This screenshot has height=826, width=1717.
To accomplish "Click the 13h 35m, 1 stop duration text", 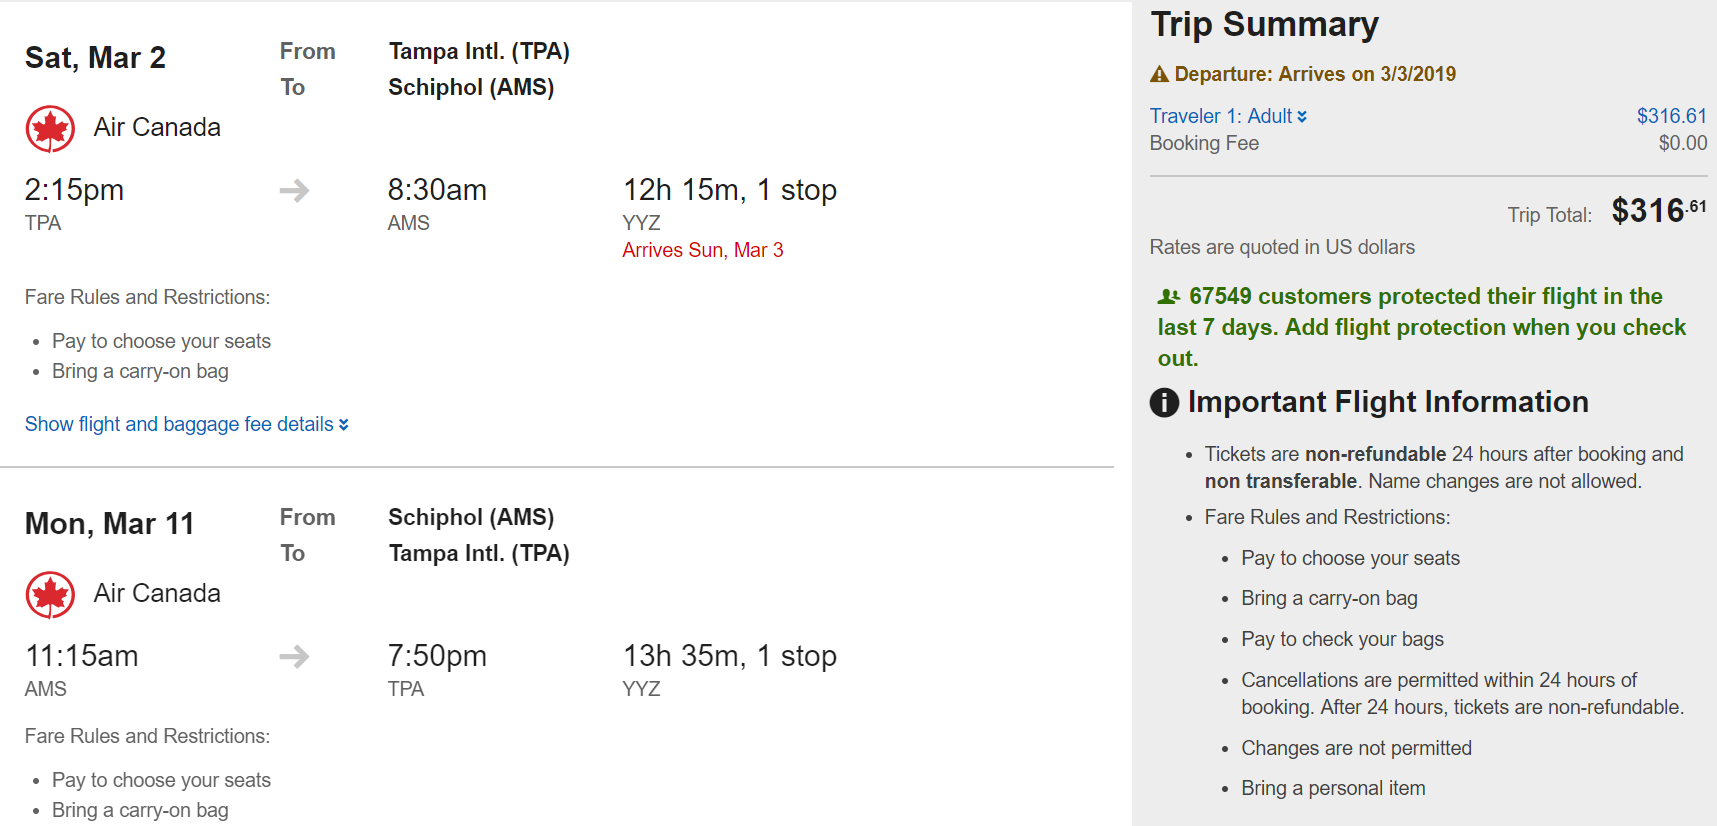I will (x=729, y=656).
